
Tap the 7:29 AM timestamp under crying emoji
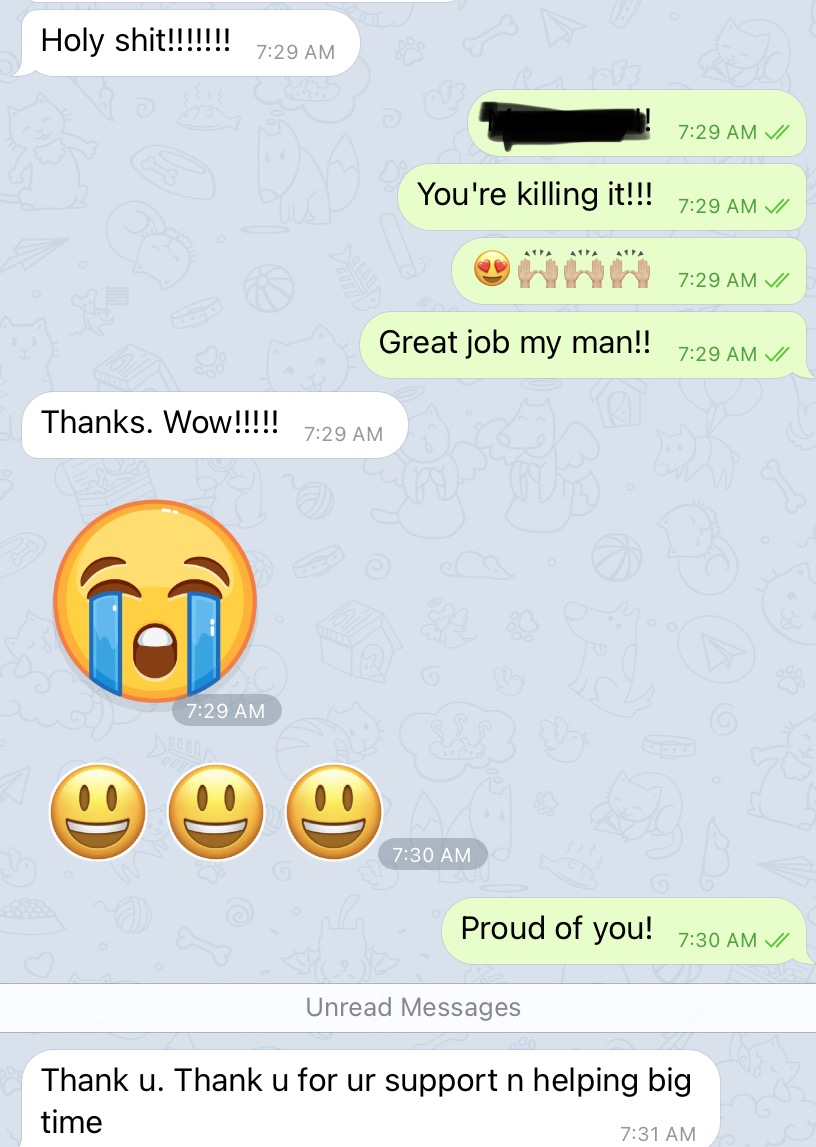pos(226,710)
